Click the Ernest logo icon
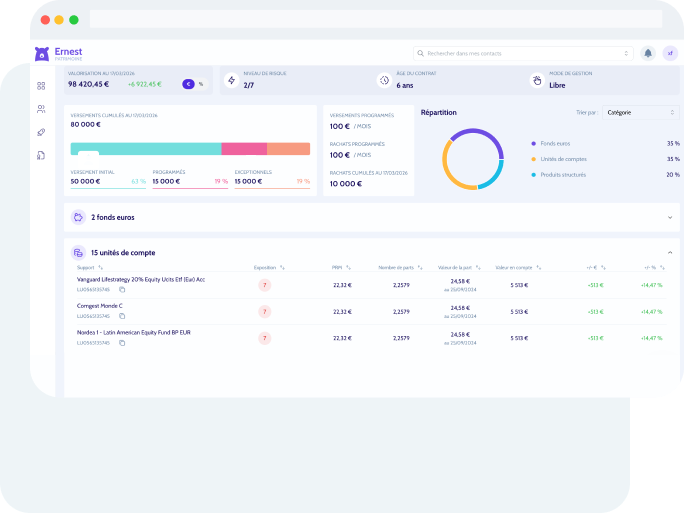The height and width of the screenshot is (513, 684). tap(41, 54)
